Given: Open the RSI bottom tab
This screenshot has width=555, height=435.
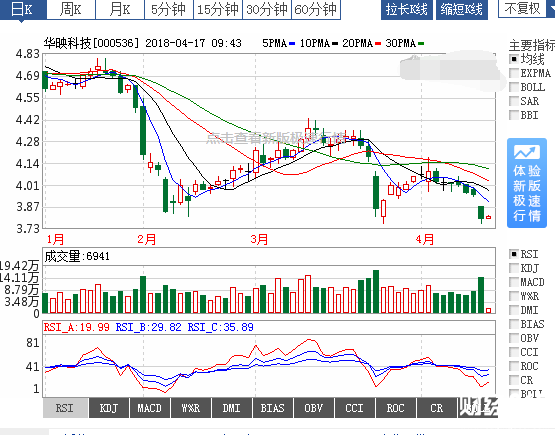Looking at the screenshot, I should click(65, 408).
